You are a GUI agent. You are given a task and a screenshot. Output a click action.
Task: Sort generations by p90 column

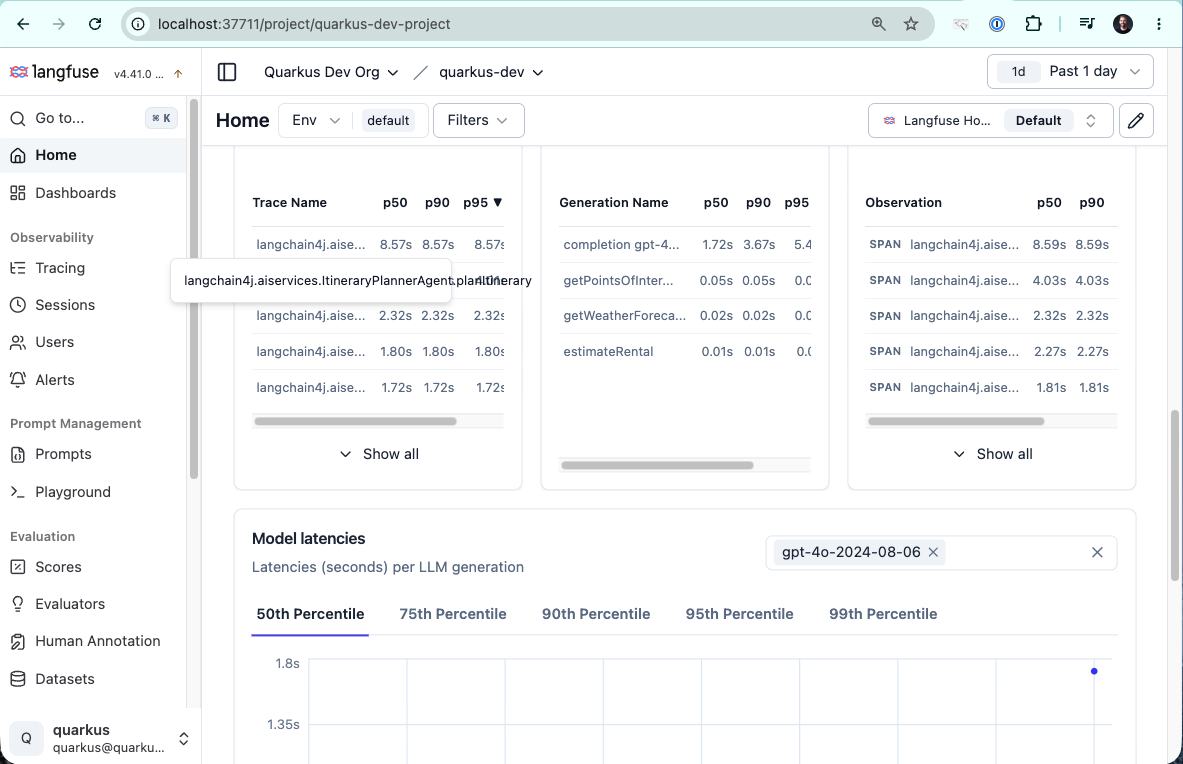pos(758,203)
